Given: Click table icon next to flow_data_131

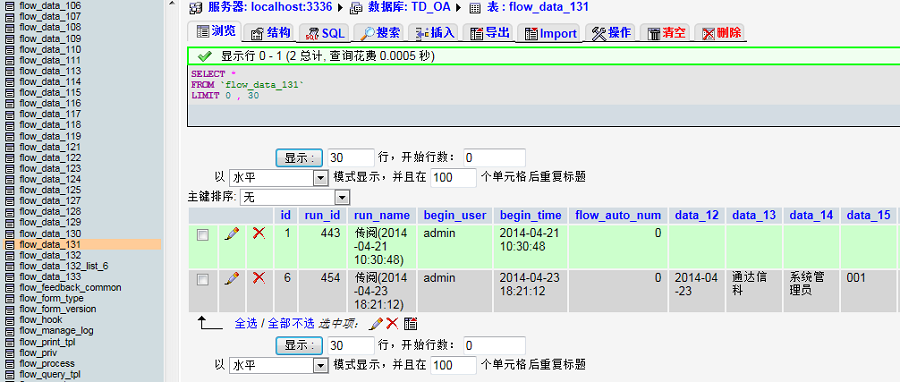Looking at the screenshot, I should (9, 244).
